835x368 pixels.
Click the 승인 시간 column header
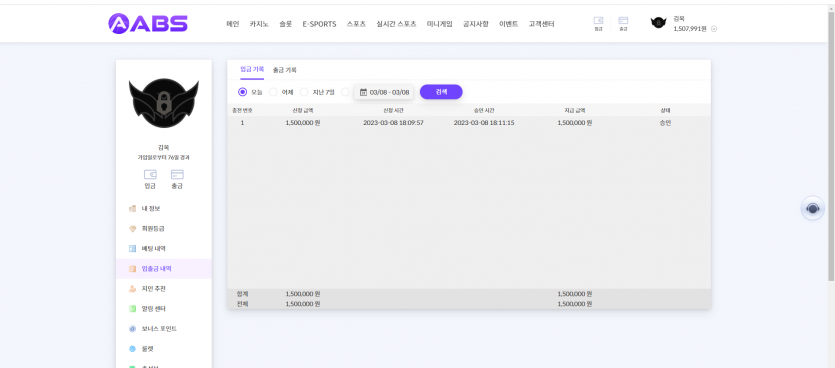click(x=484, y=111)
